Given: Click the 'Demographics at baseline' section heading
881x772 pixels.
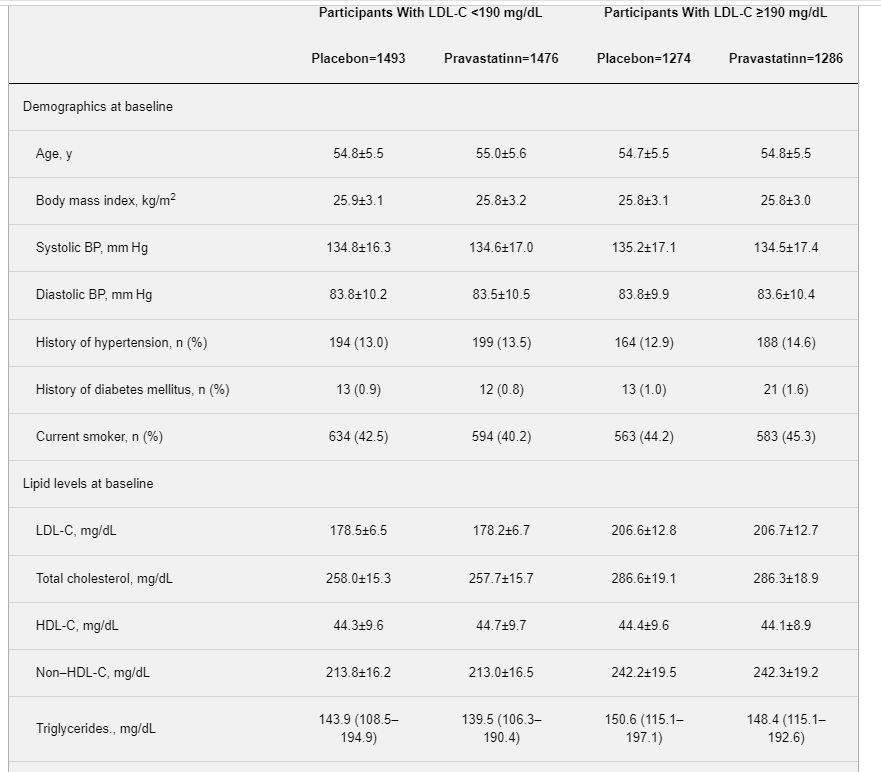Looking at the screenshot, I should pos(98,107).
